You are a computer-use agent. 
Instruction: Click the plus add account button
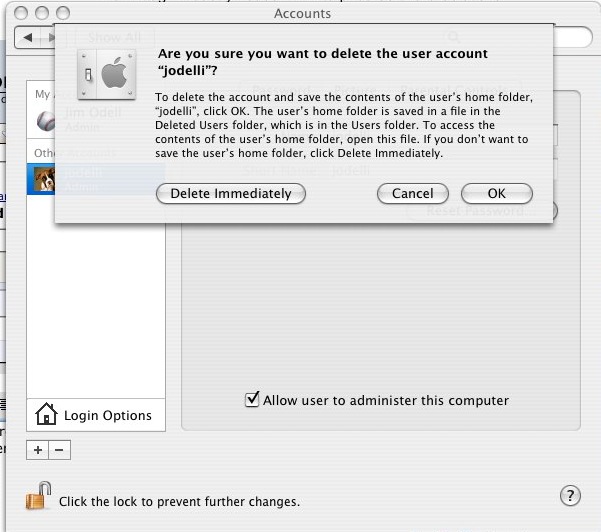(x=38, y=450)
